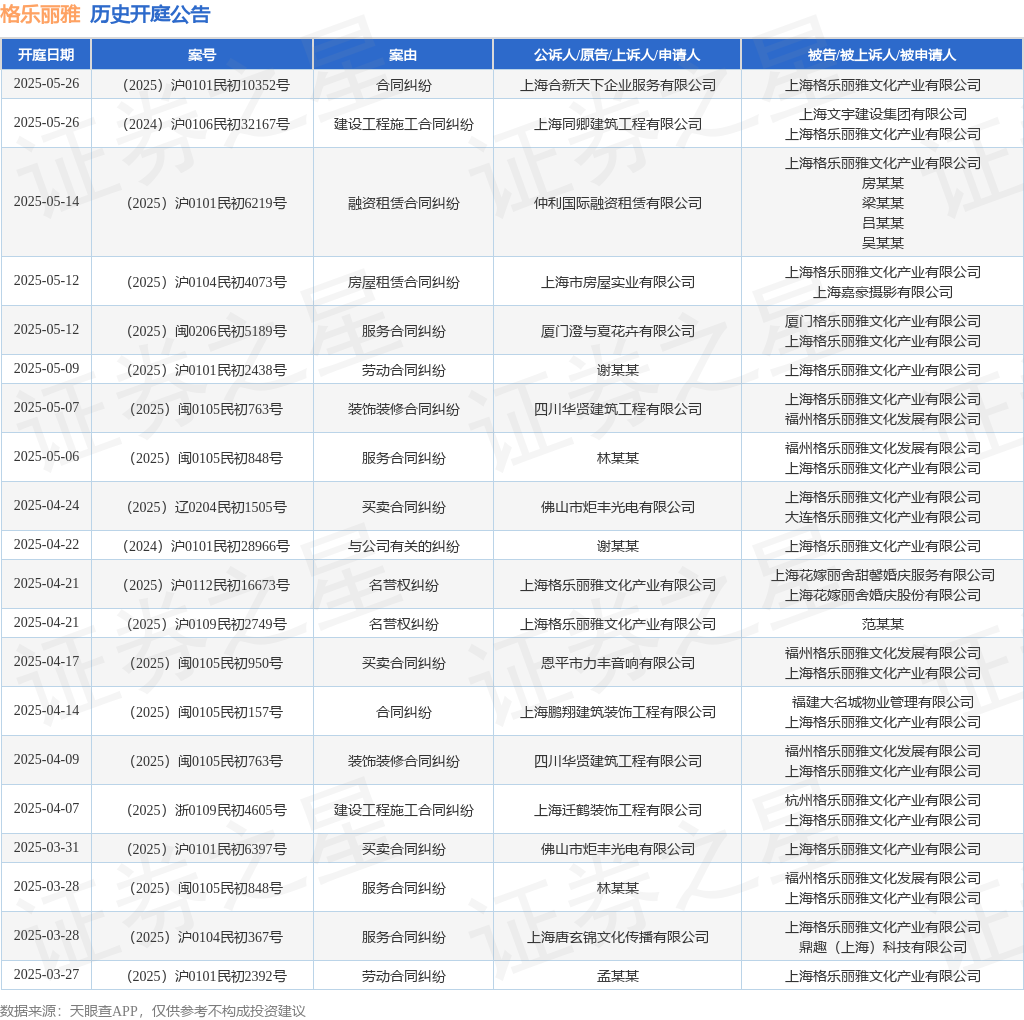Click defendant 厦门格乐丽雅文化产业有限公司
1024x1020 pixels.
[883, 321]
